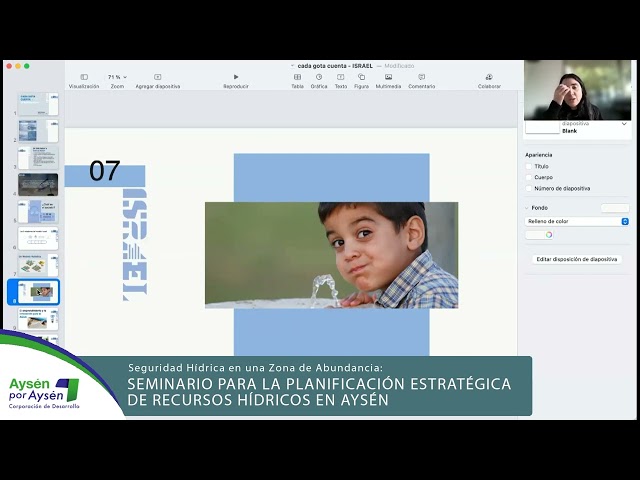Image resolution: width=640 pixels, height=480 pixels.
Task: Select slide 9 thumbnail
Action: tap(38, 319)
